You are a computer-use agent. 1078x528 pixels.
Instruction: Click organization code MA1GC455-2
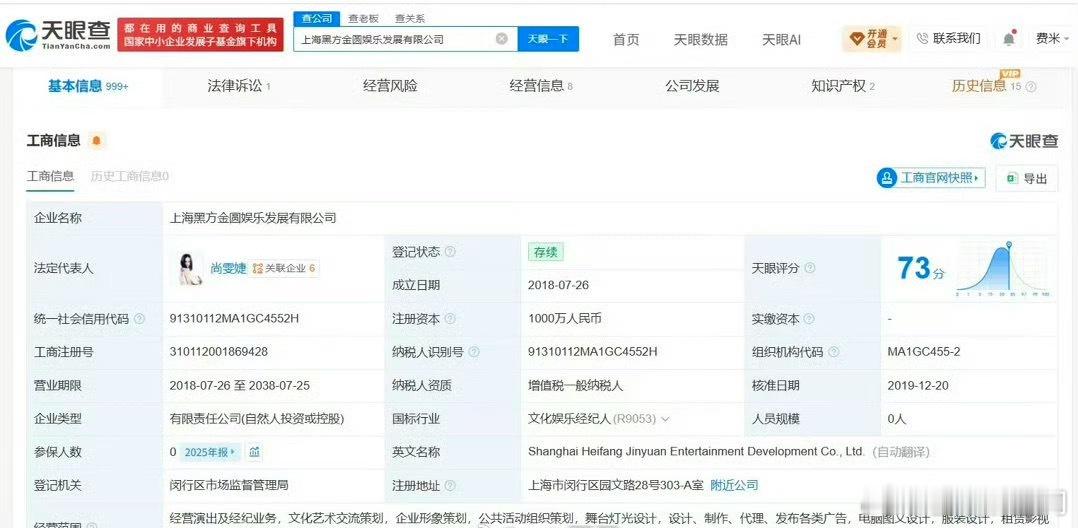pyautogui.click(x=924, y=352)
